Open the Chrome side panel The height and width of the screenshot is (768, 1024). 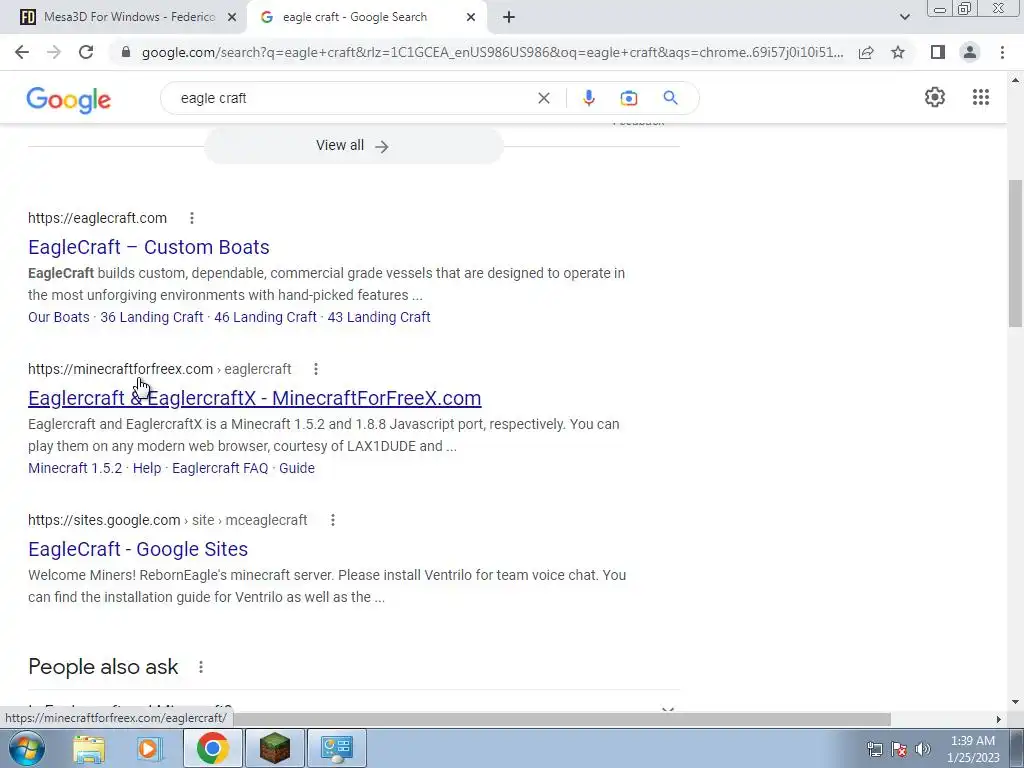coord(938,52)
